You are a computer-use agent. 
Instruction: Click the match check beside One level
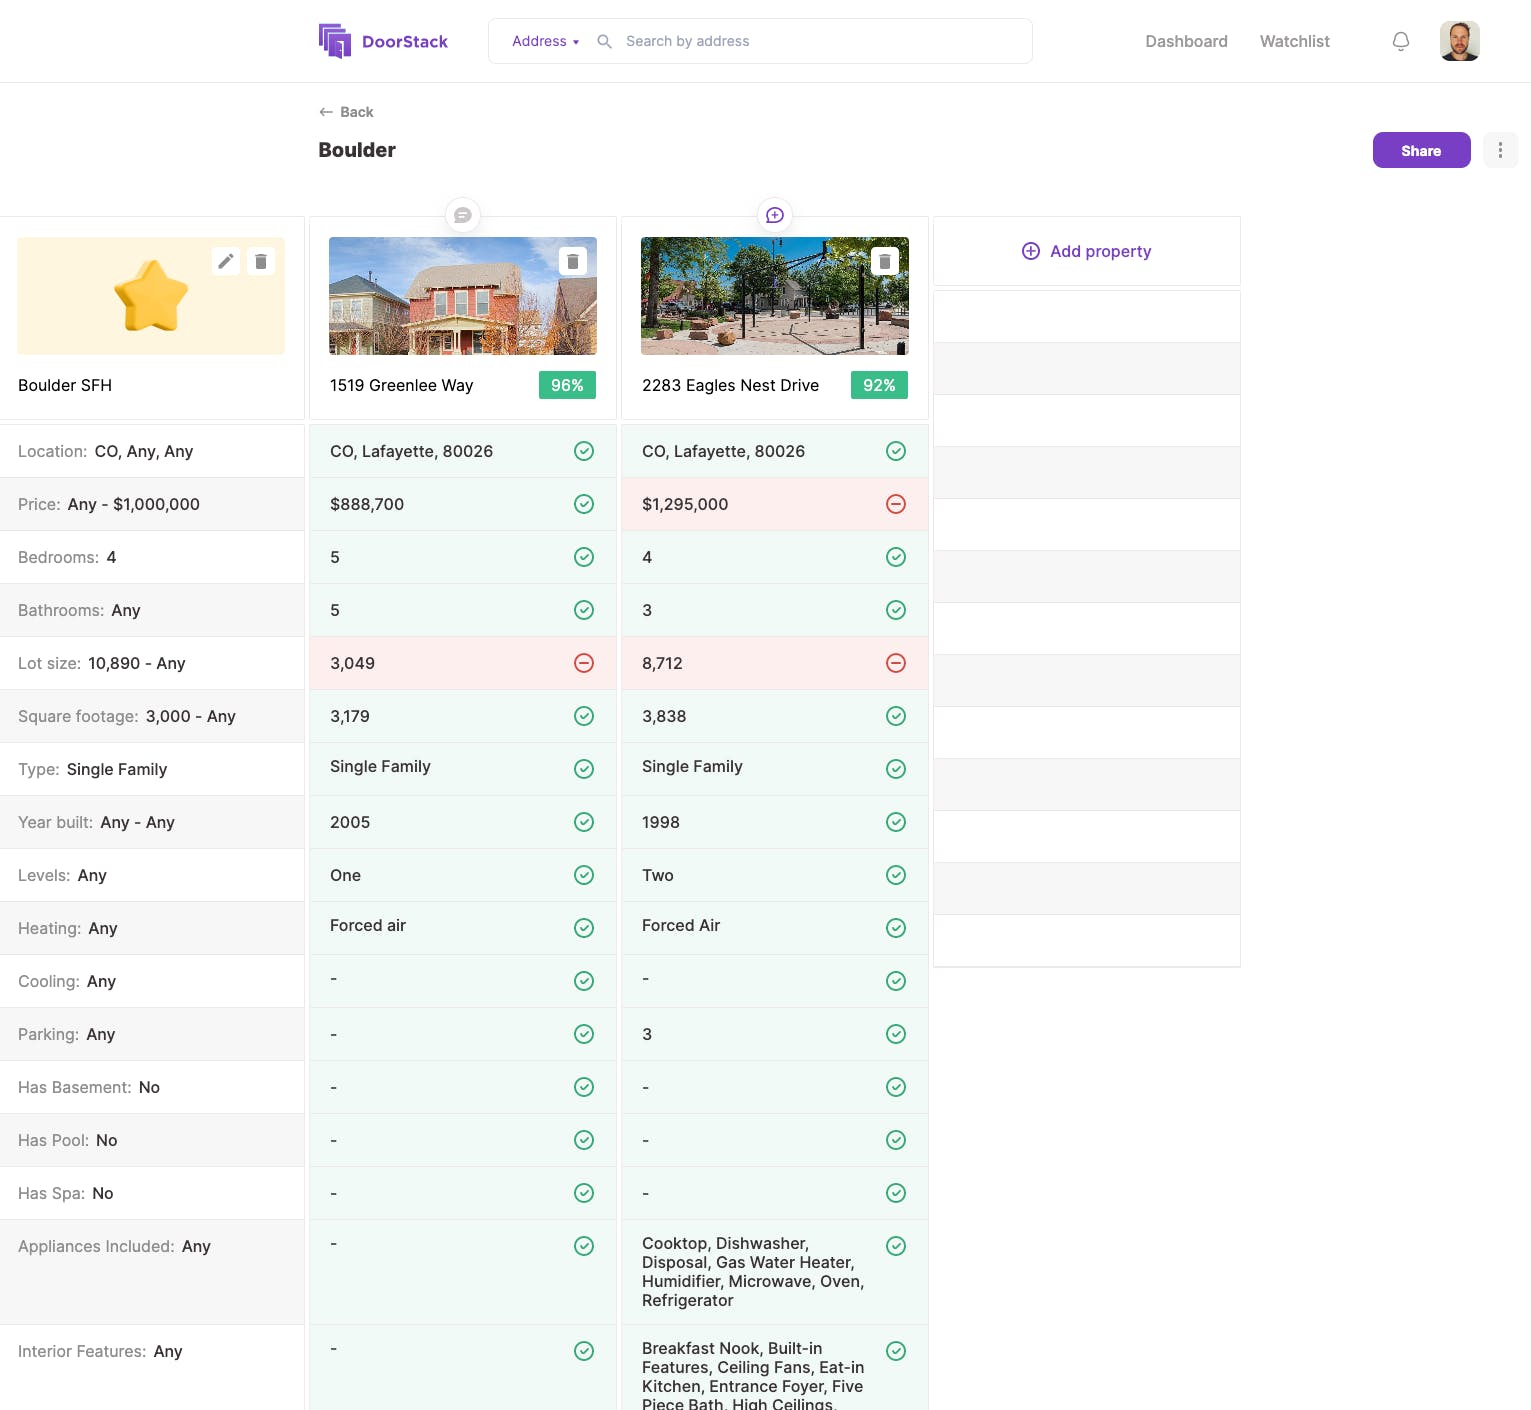click(x=584, y=875)
